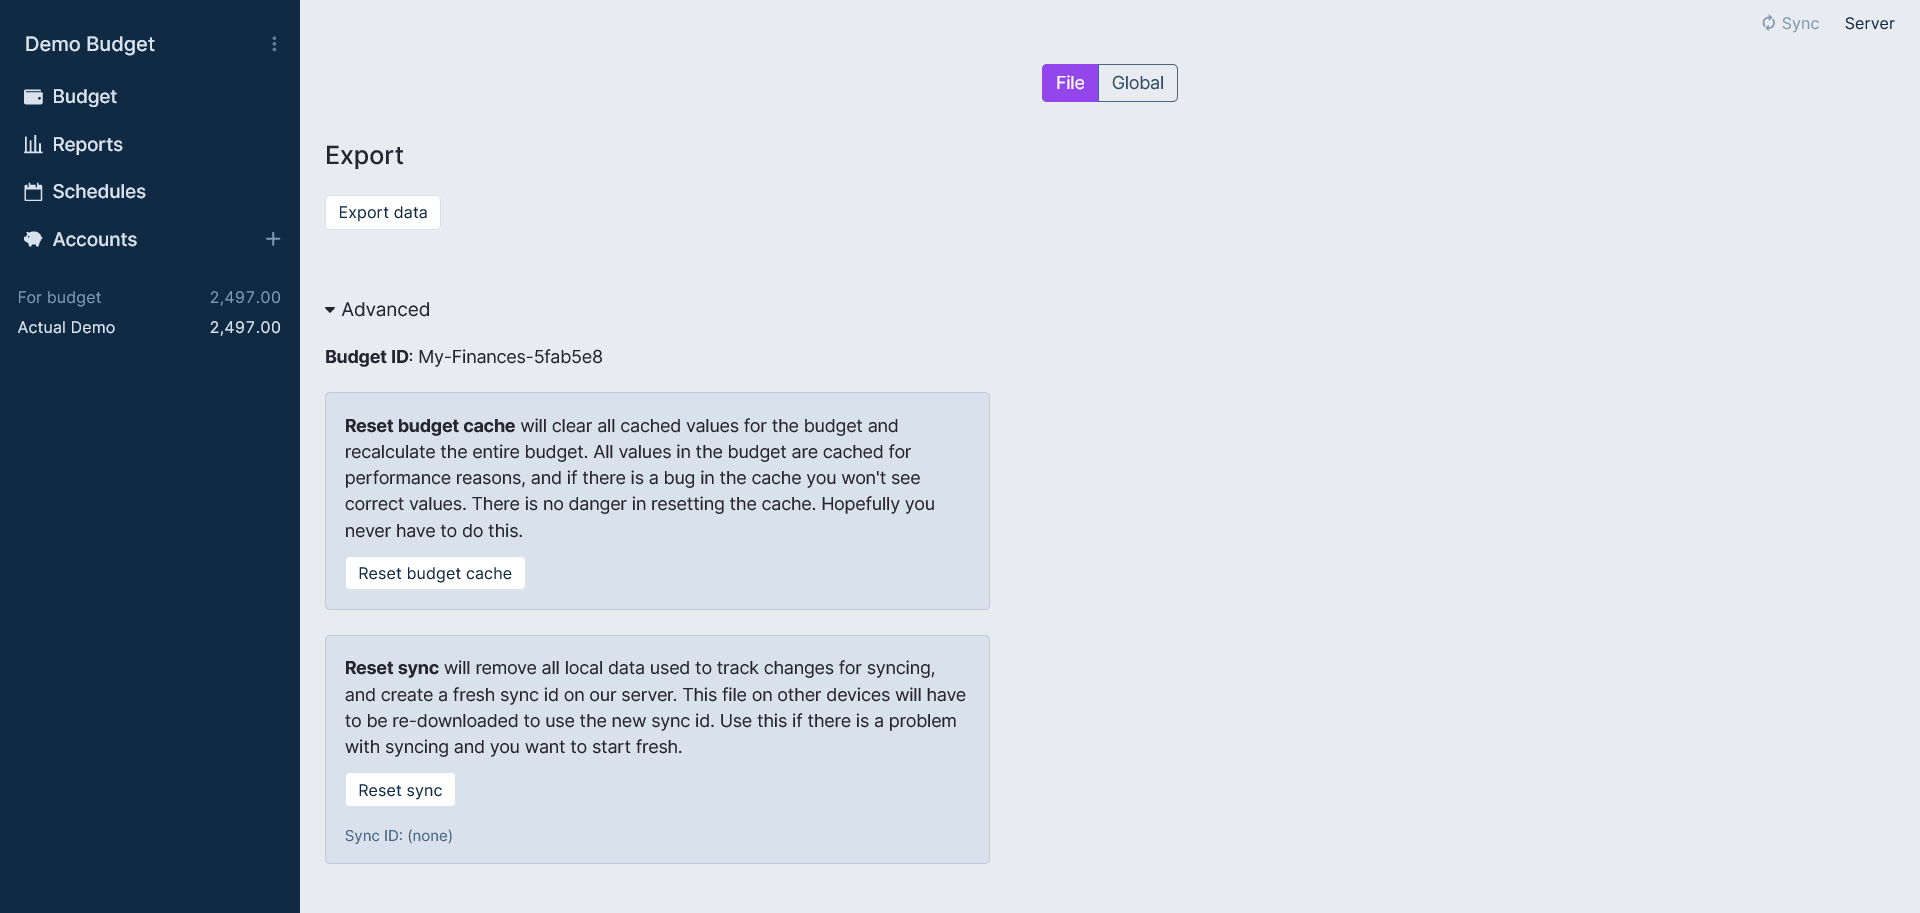Image resolution: width=1920 pixels, height=913 pixels.
Task: Open the Budget page from sidebar
Action: pos(84,97)
